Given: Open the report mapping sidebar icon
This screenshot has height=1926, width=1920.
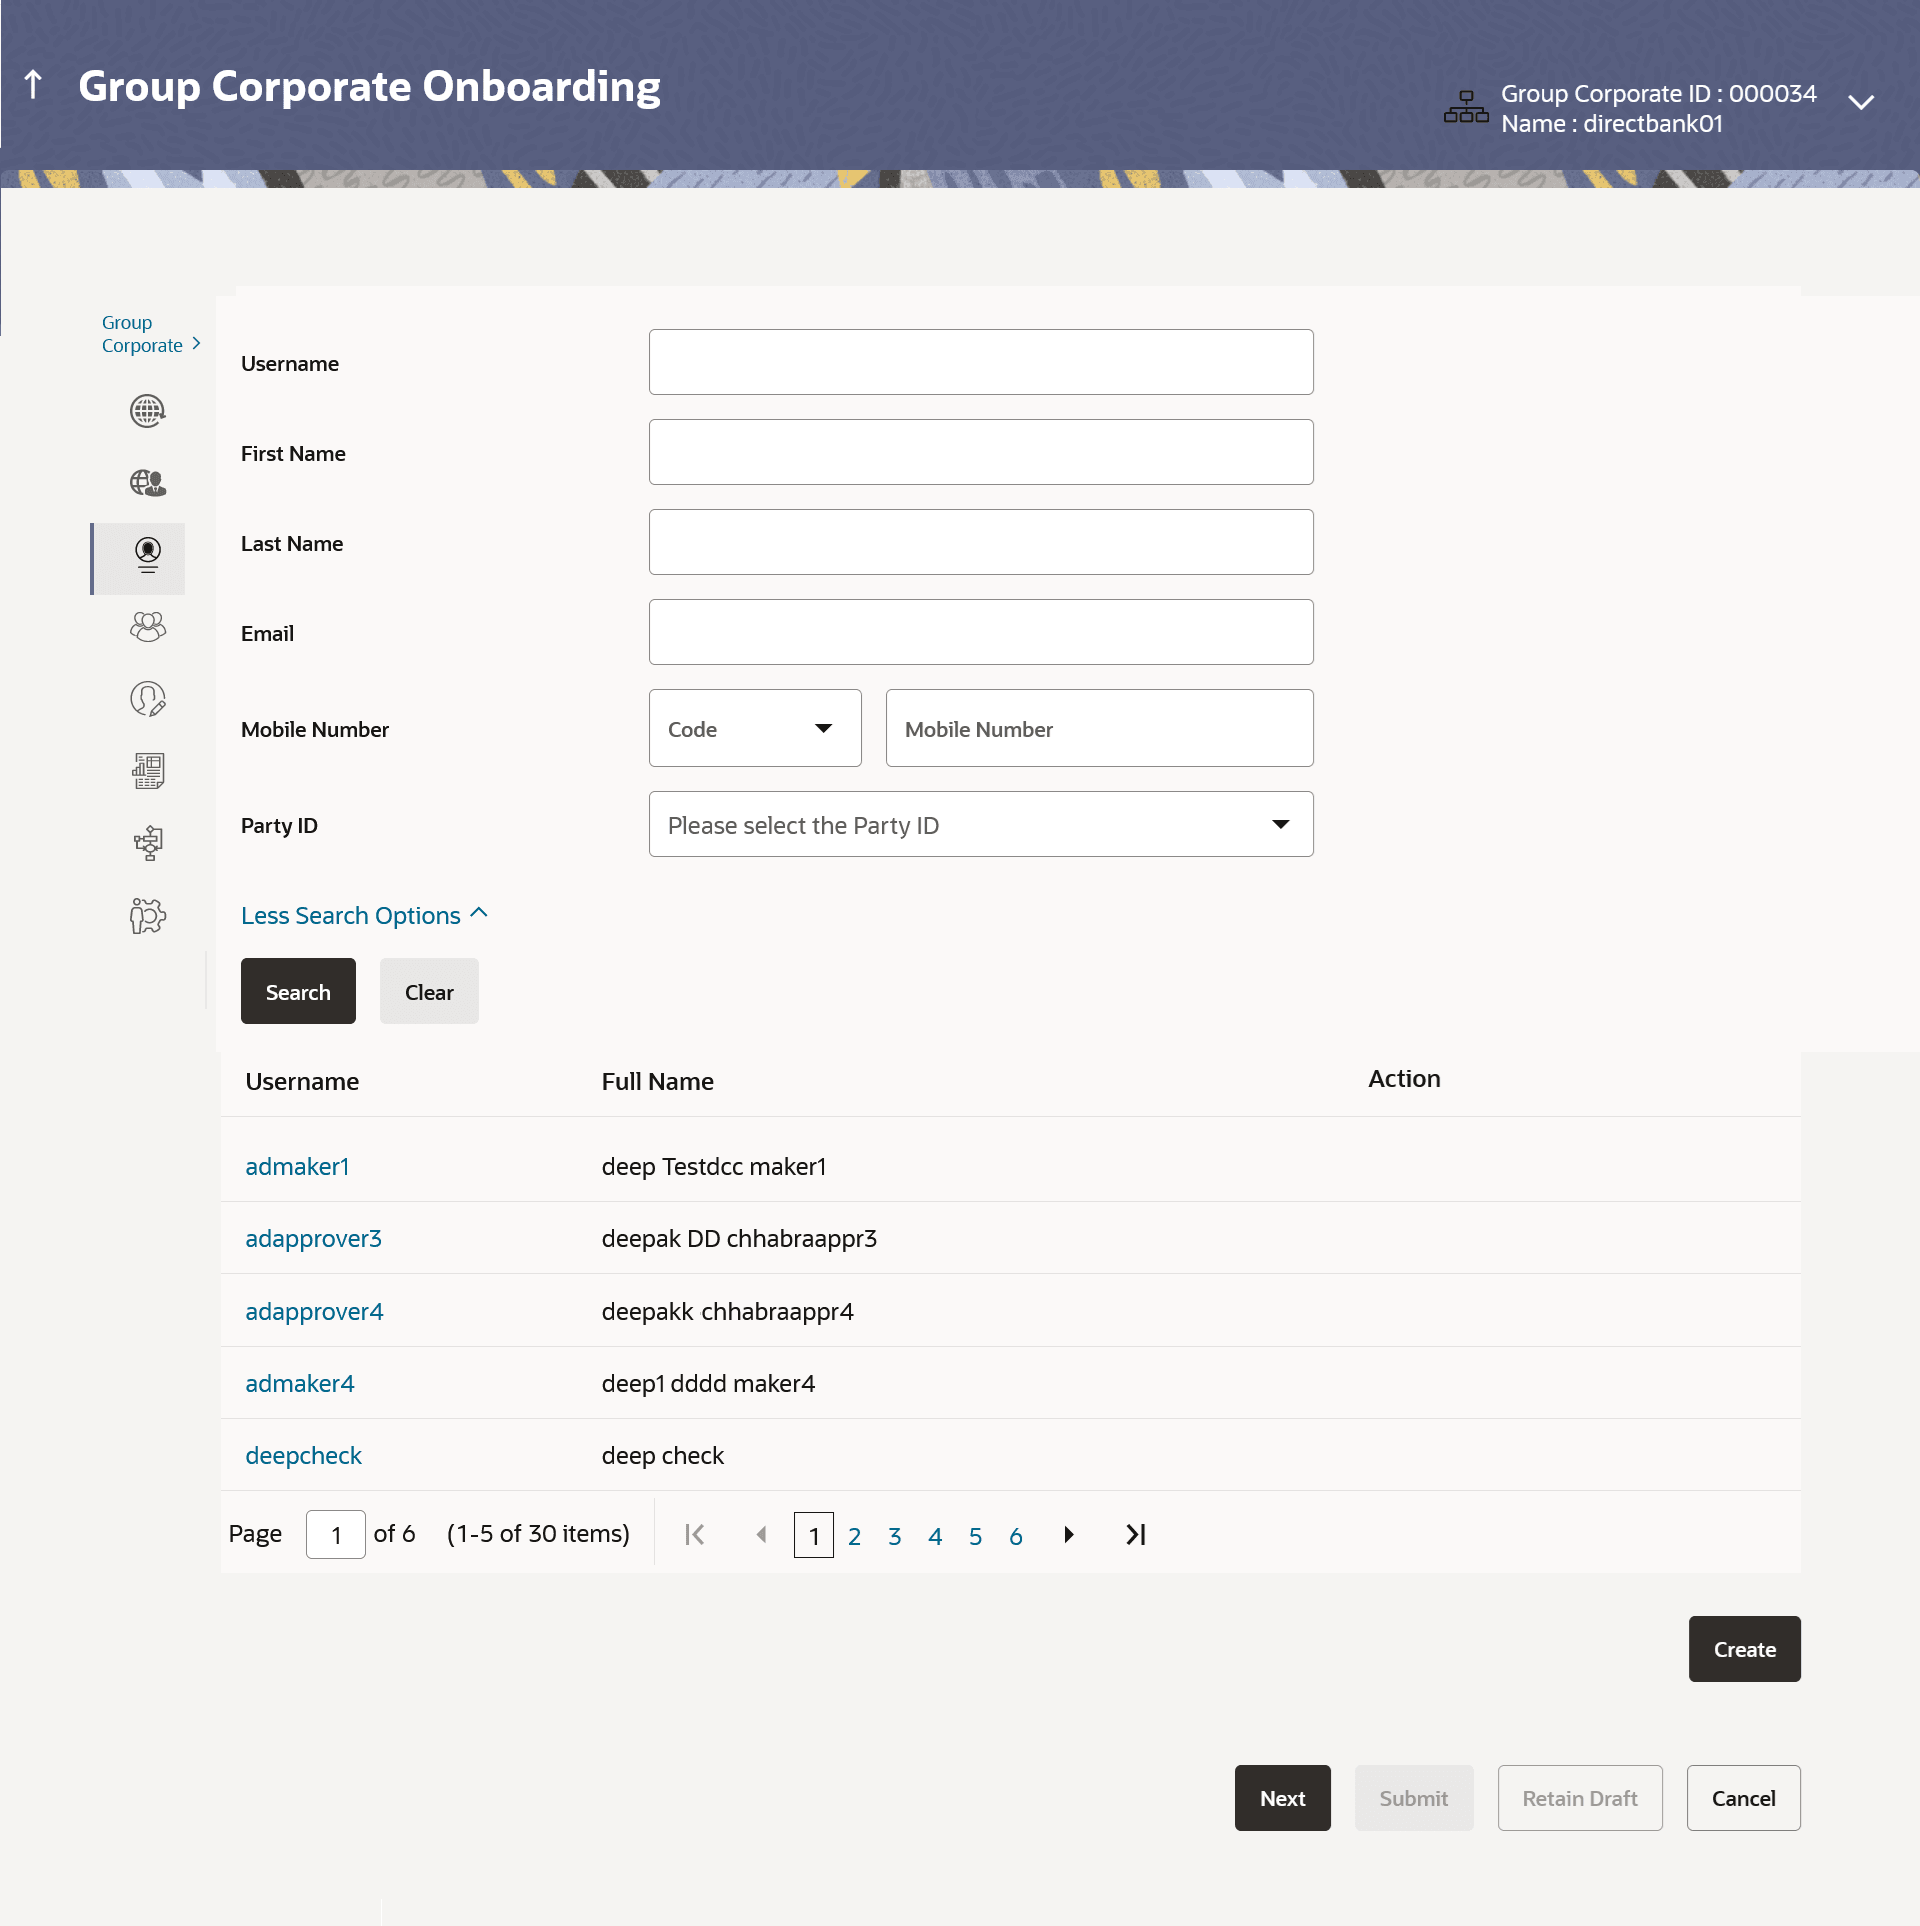Looking at the screenshot, I should click(x=147, y=771).
